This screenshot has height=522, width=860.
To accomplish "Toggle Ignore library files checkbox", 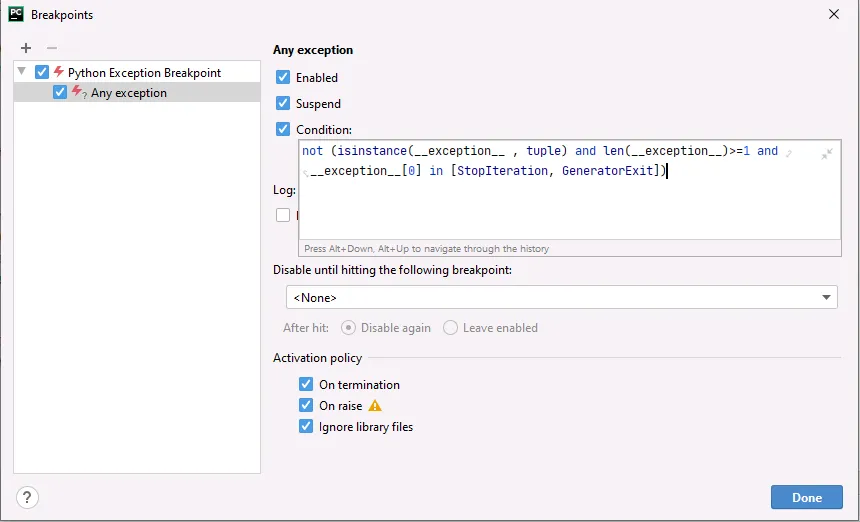I will point(306,426).
